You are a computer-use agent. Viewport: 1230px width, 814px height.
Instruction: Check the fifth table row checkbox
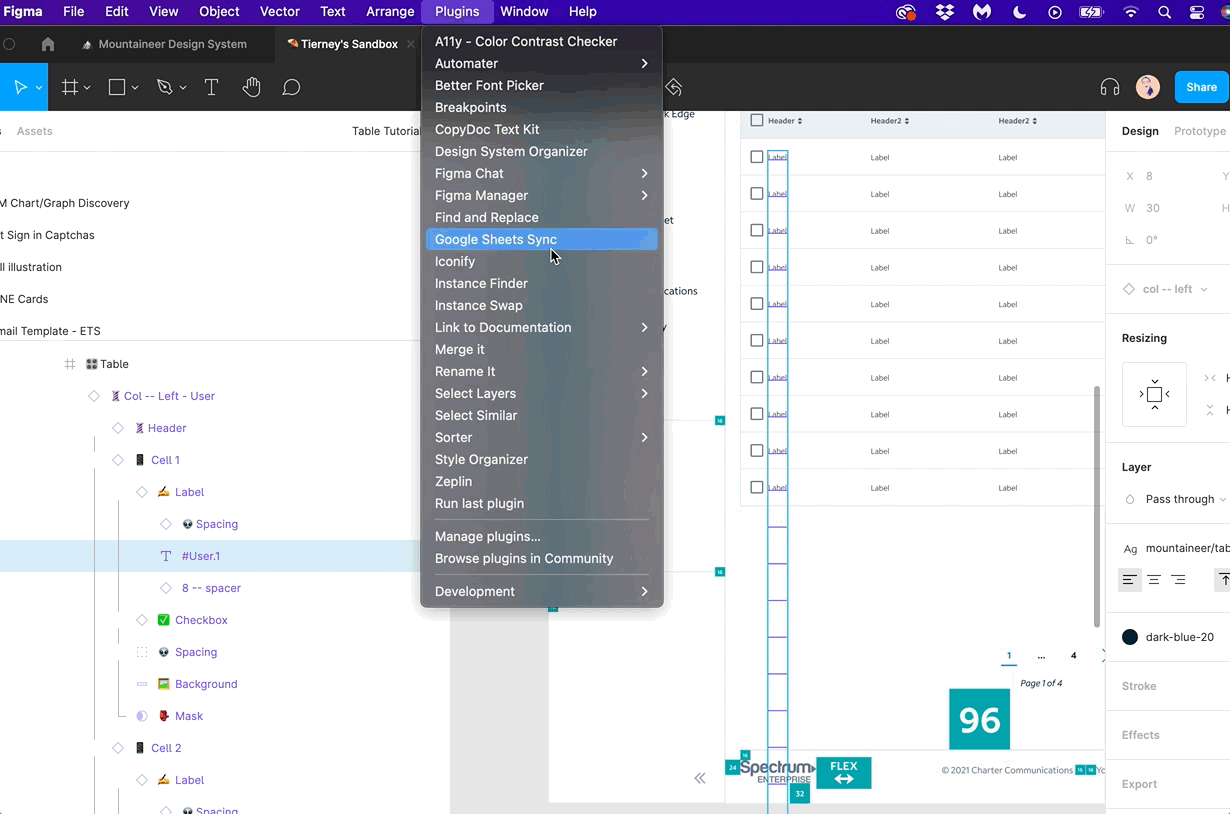757,304
